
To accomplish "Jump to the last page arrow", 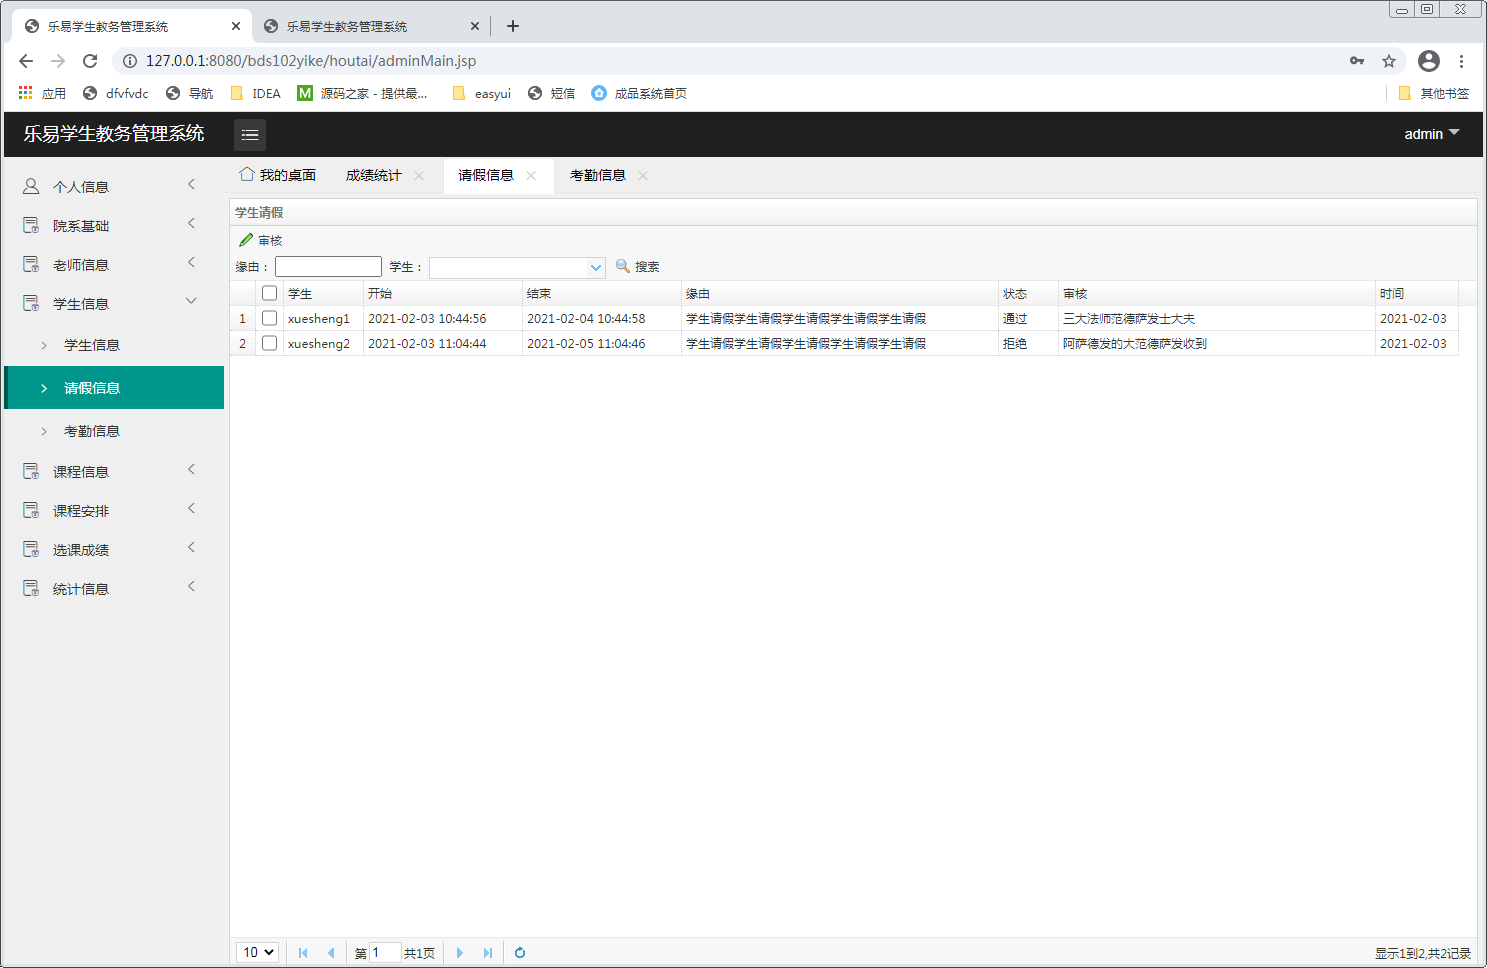I will click(x=487, y=953).
